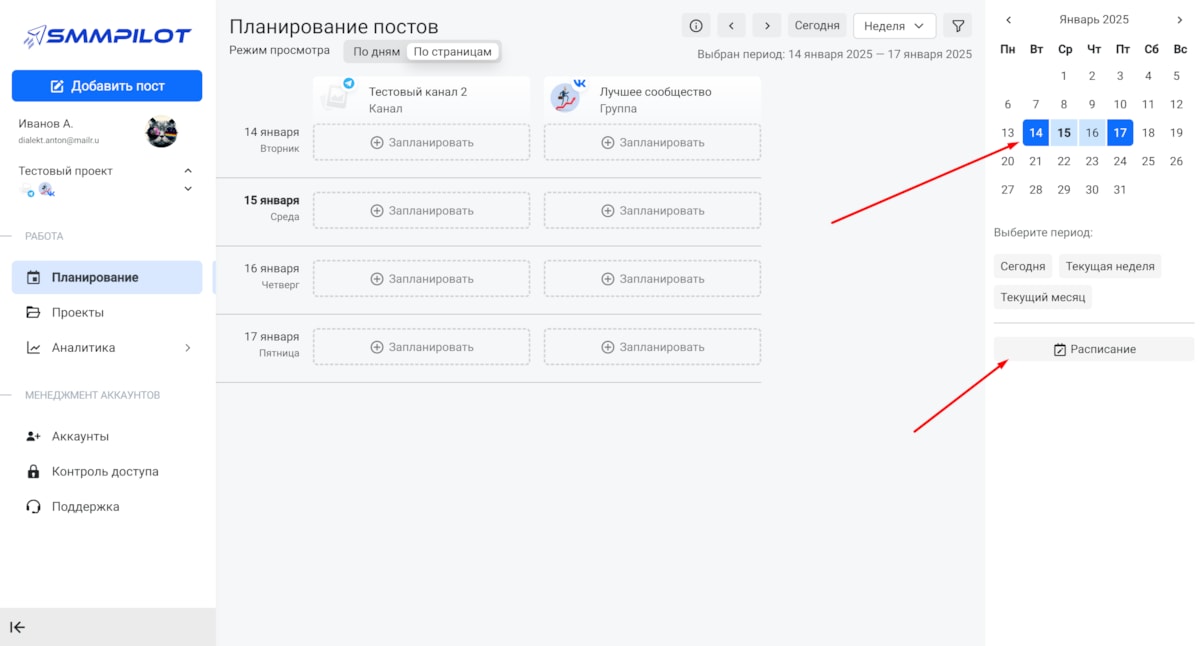Select 31 in the January calendar
This screenshot has width=1200, height=646.
1120,189
